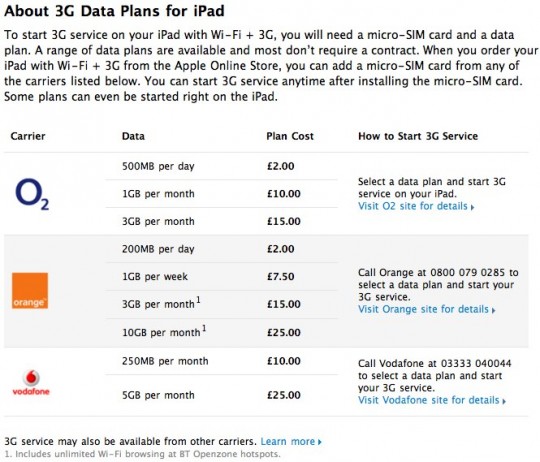Click the arrow beside 'Visit Vodafone site for details'

tap(504, 401)
